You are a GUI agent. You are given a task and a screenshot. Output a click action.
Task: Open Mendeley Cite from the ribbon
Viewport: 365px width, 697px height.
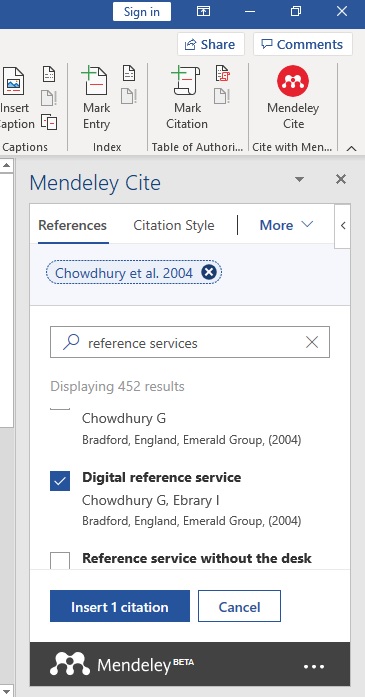point(293,98)
